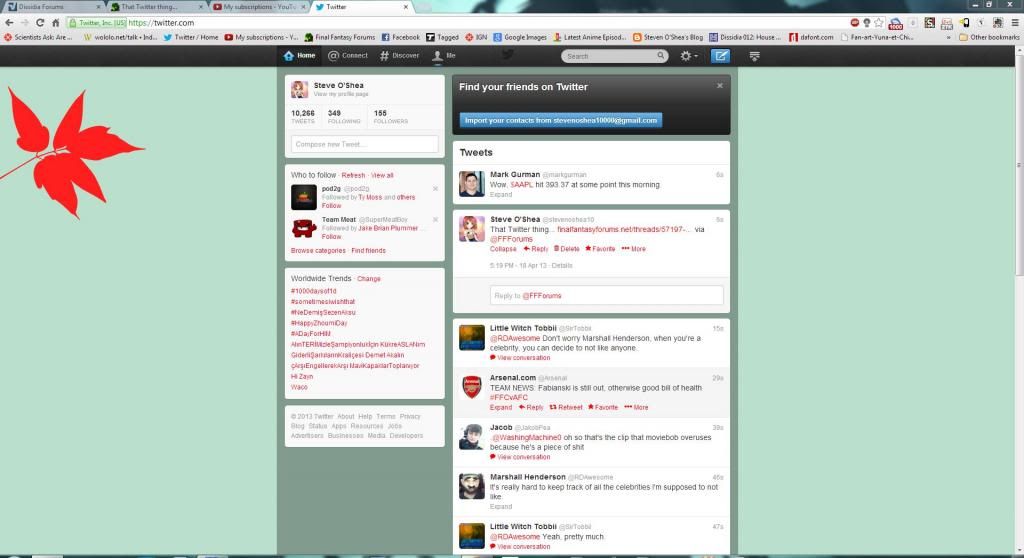
Task: Click the Twitter search box
Action: 615,56
